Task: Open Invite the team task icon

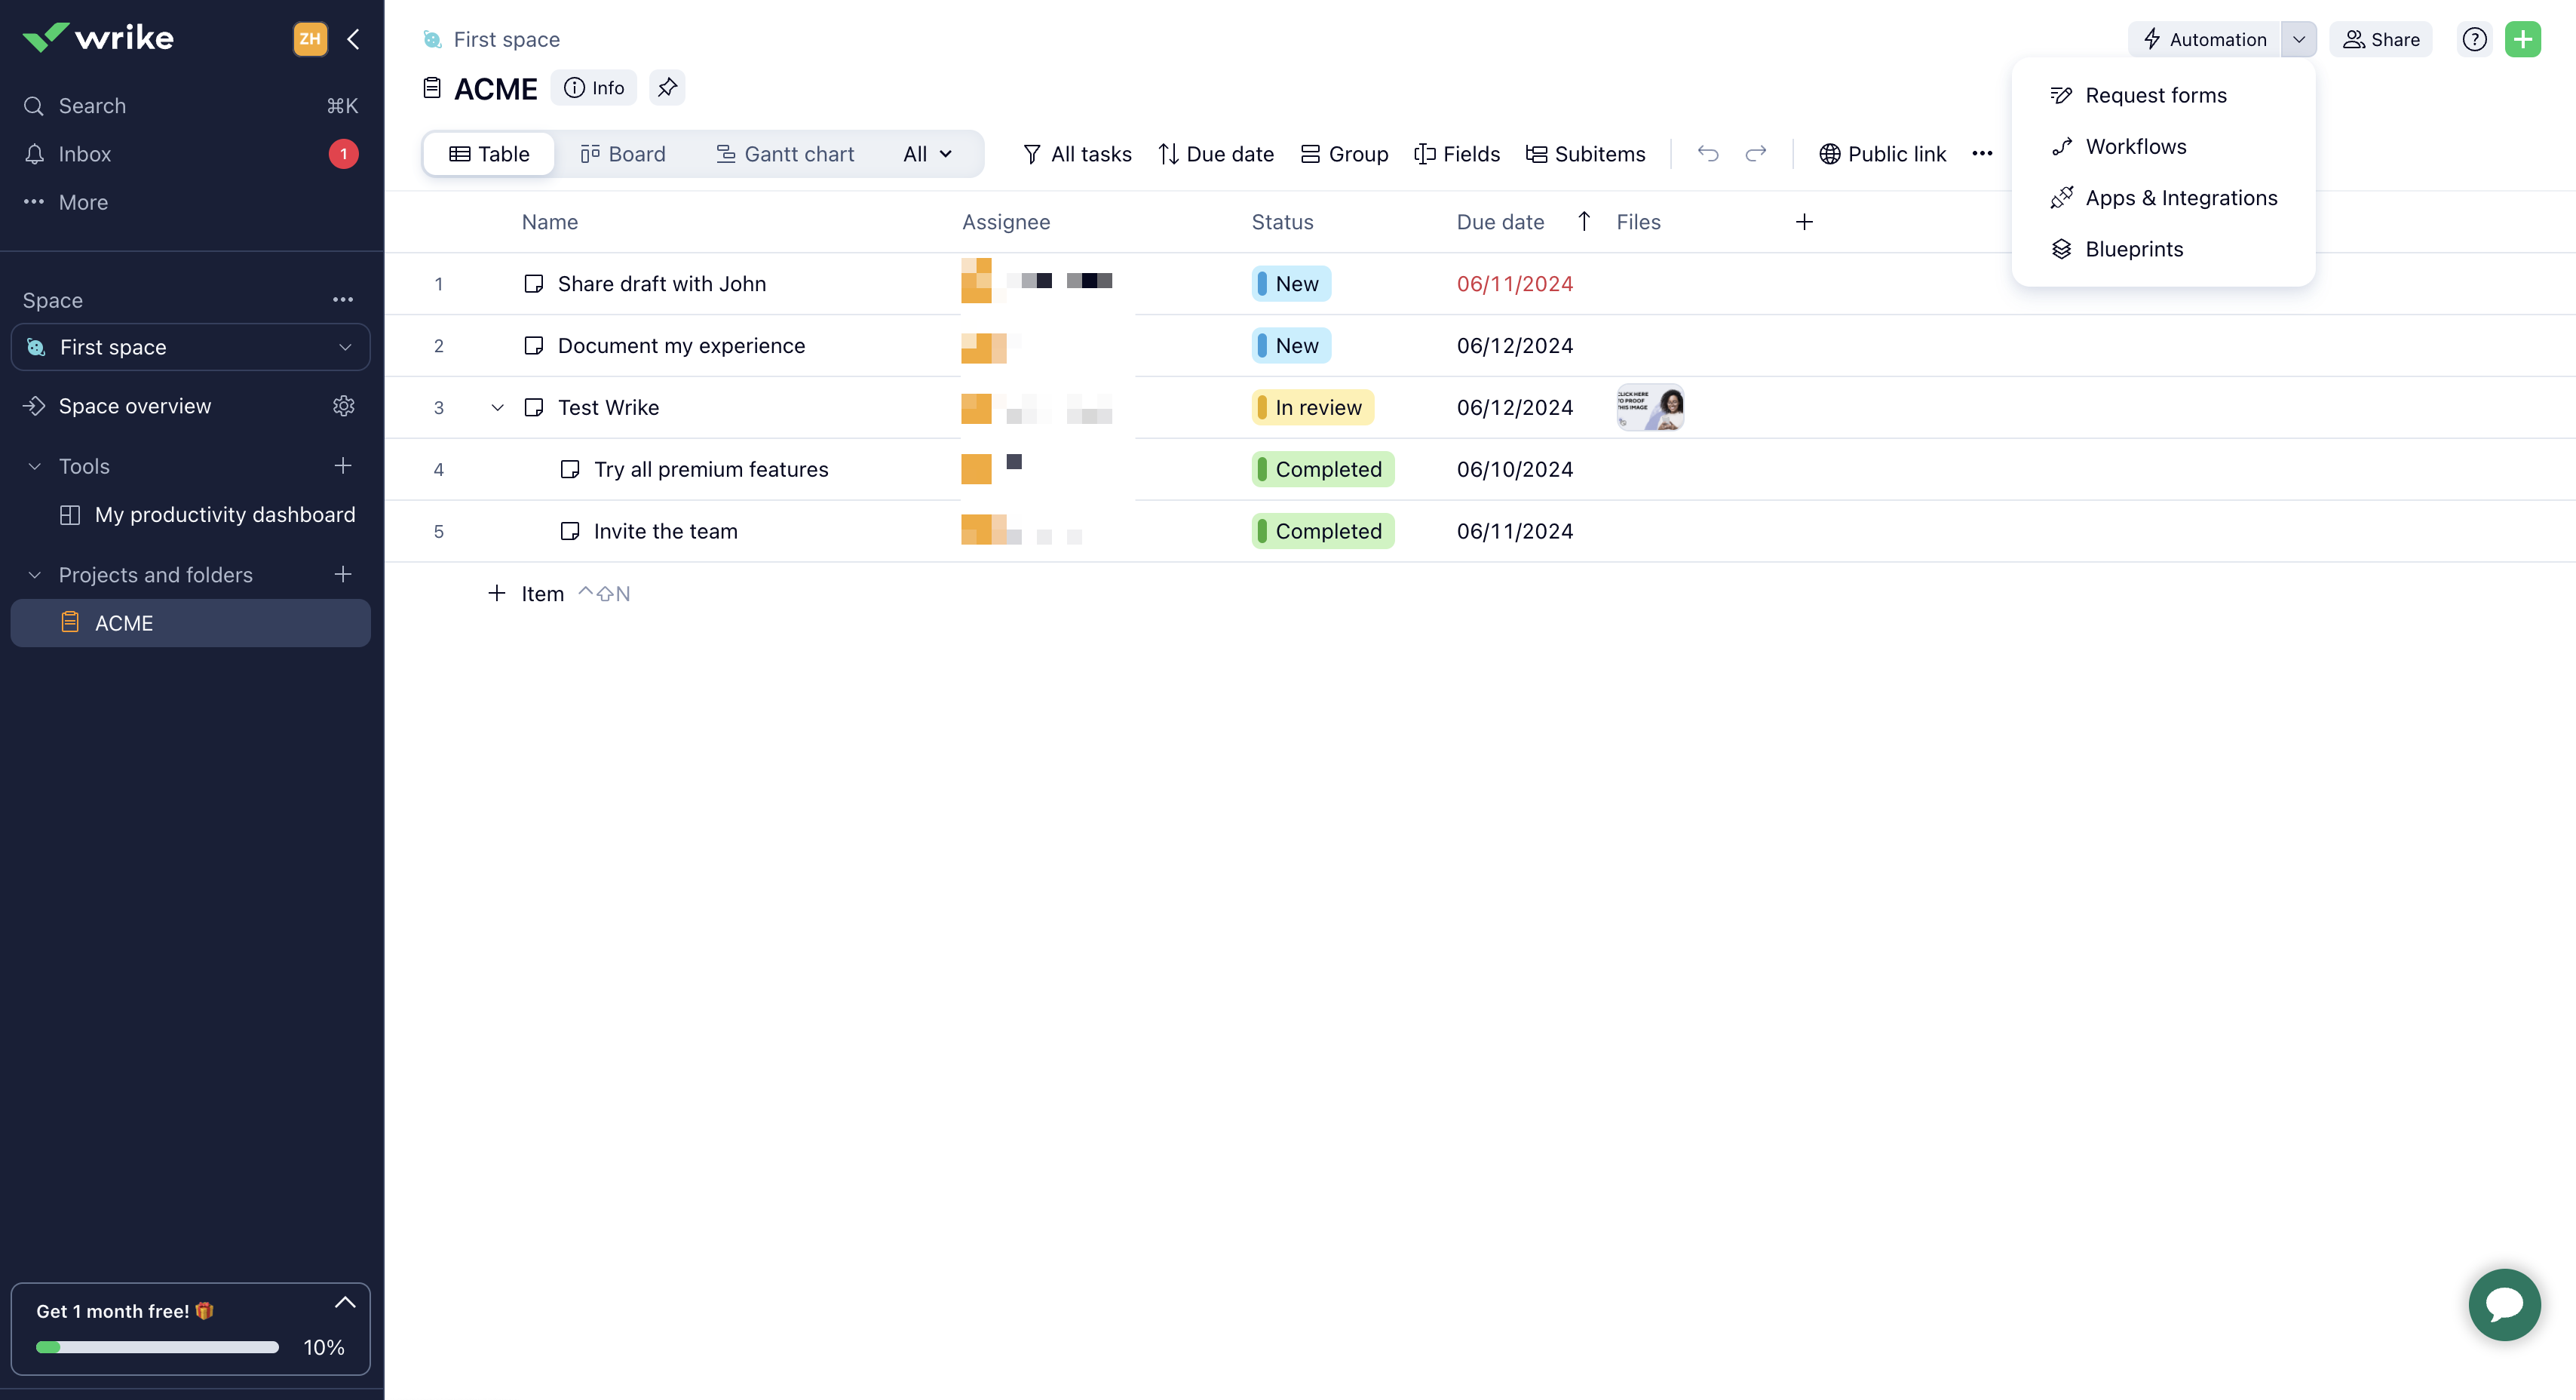Action: (570, 531)
